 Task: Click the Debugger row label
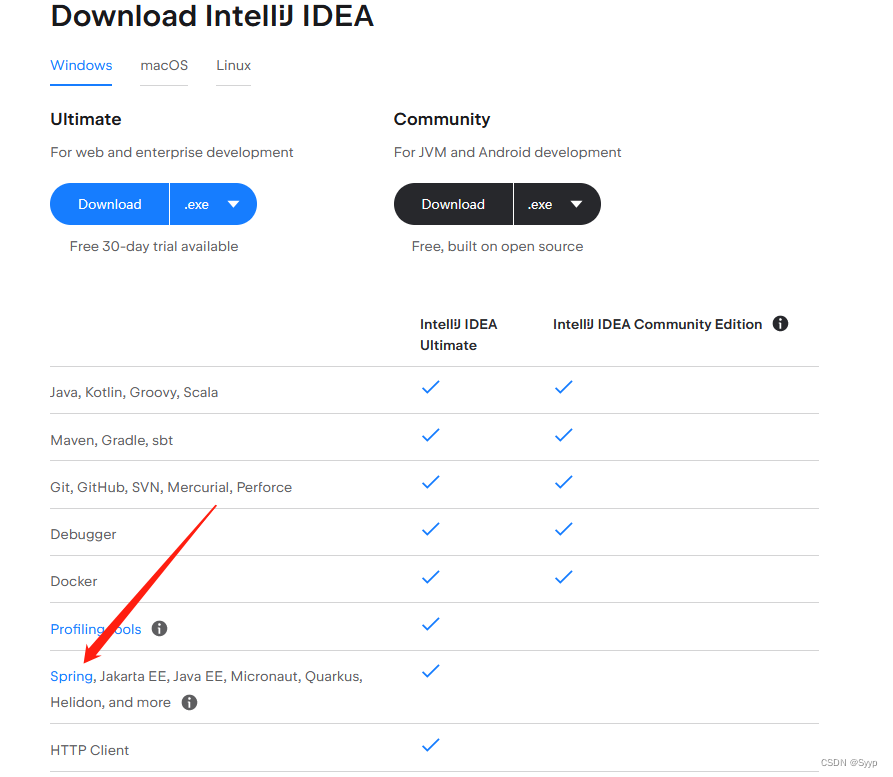tap(83, 534)
